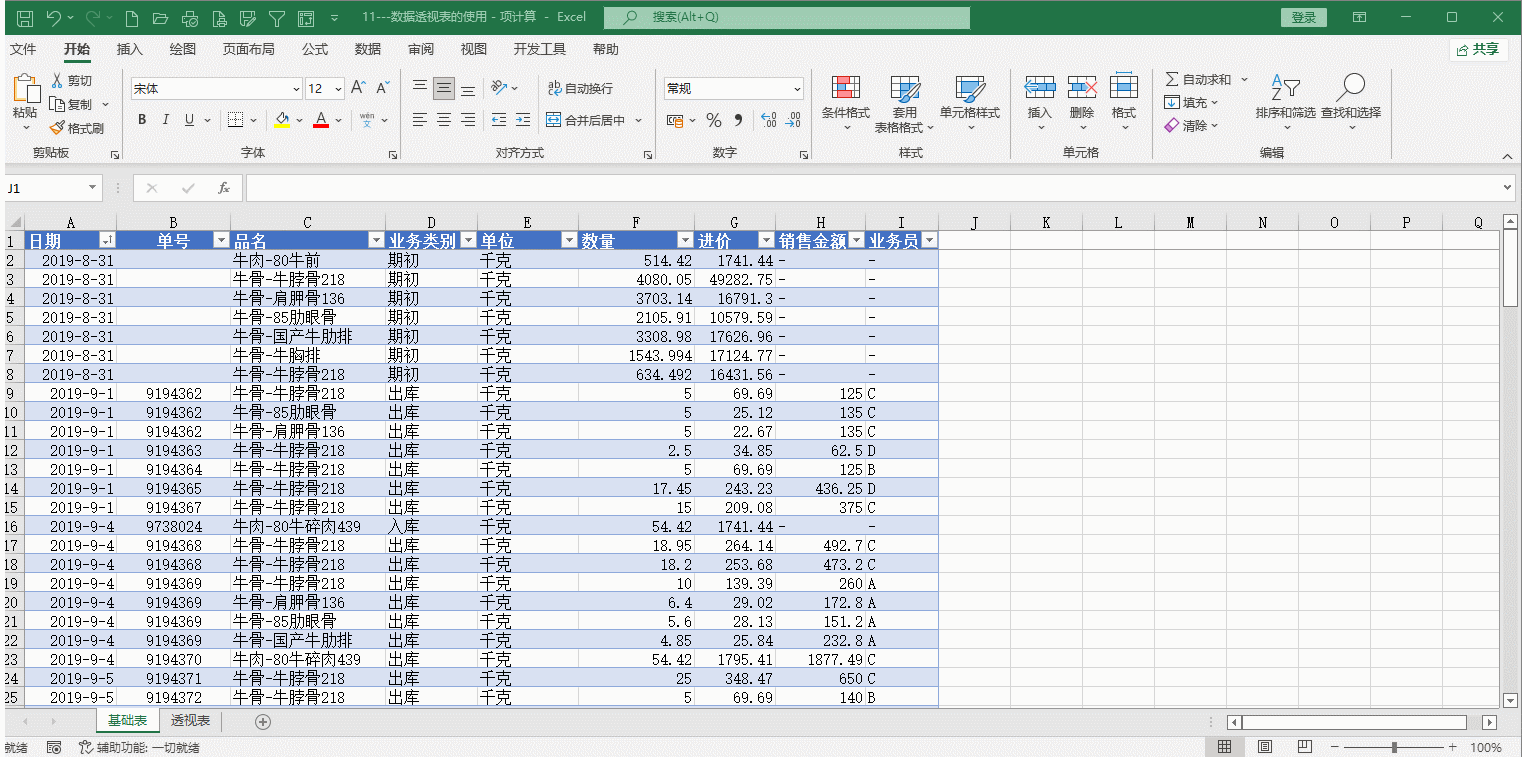Click the zoom slider handle

(1395, 747)
